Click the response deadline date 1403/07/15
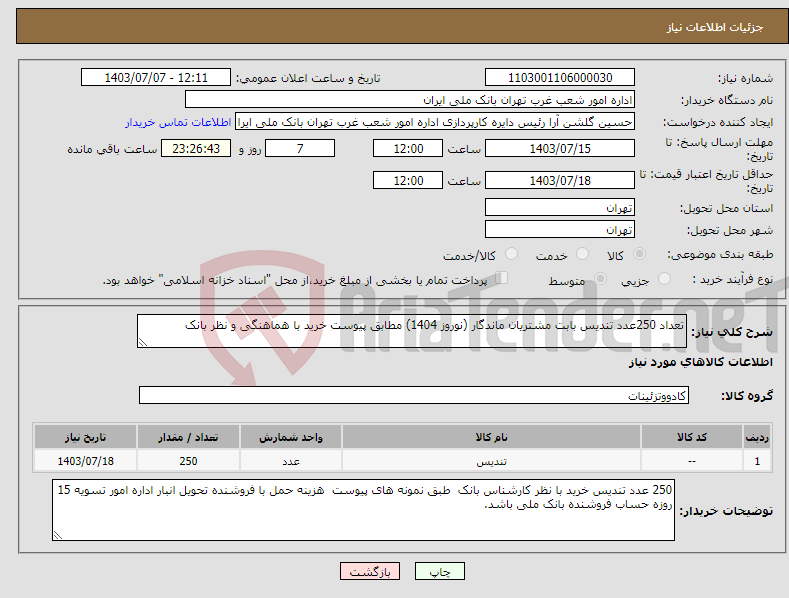789x598 pixels. 560,148
